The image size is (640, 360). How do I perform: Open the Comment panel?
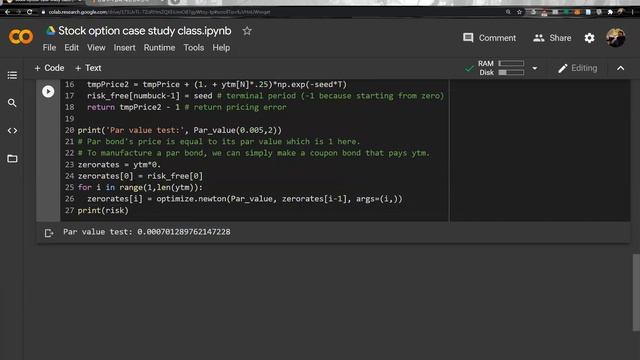click(489, 38)
